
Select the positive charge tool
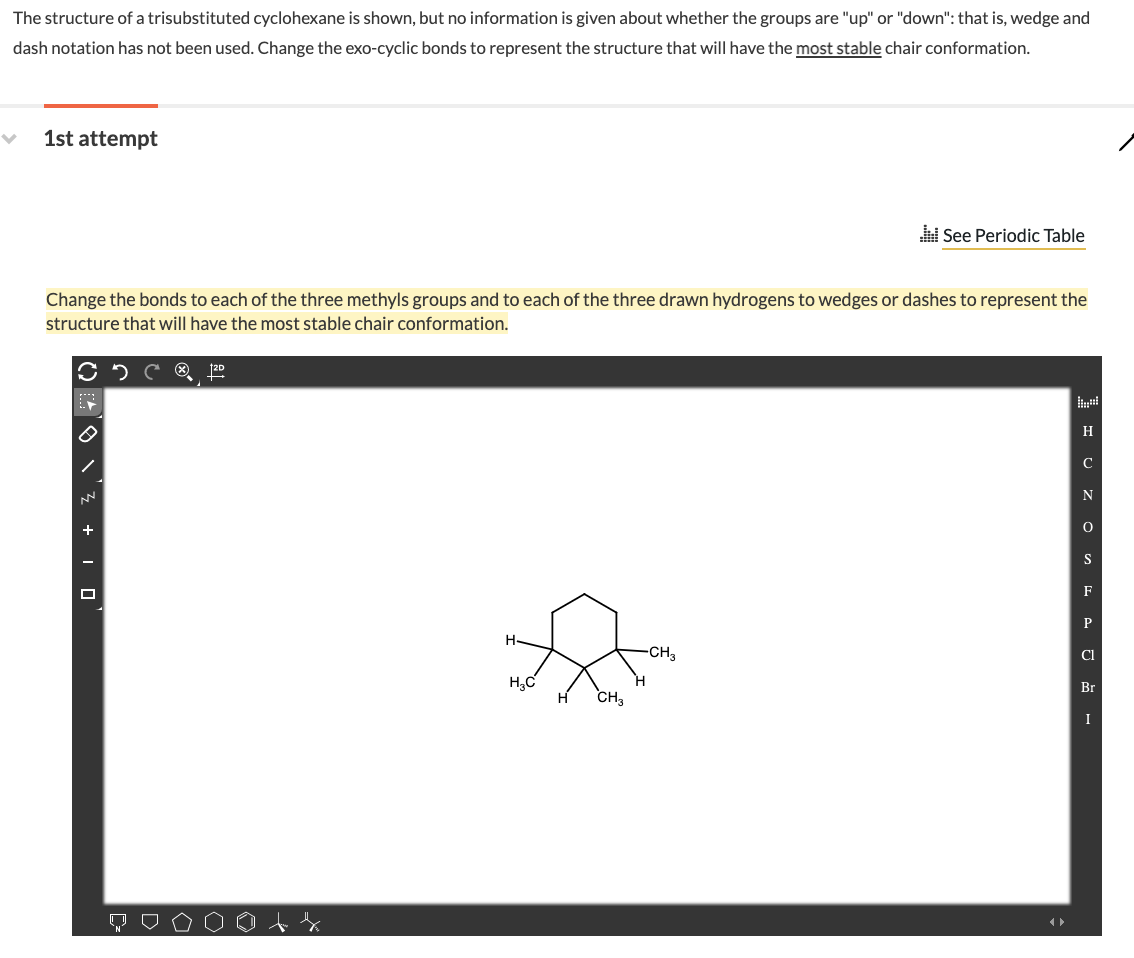tap(88, 530)
